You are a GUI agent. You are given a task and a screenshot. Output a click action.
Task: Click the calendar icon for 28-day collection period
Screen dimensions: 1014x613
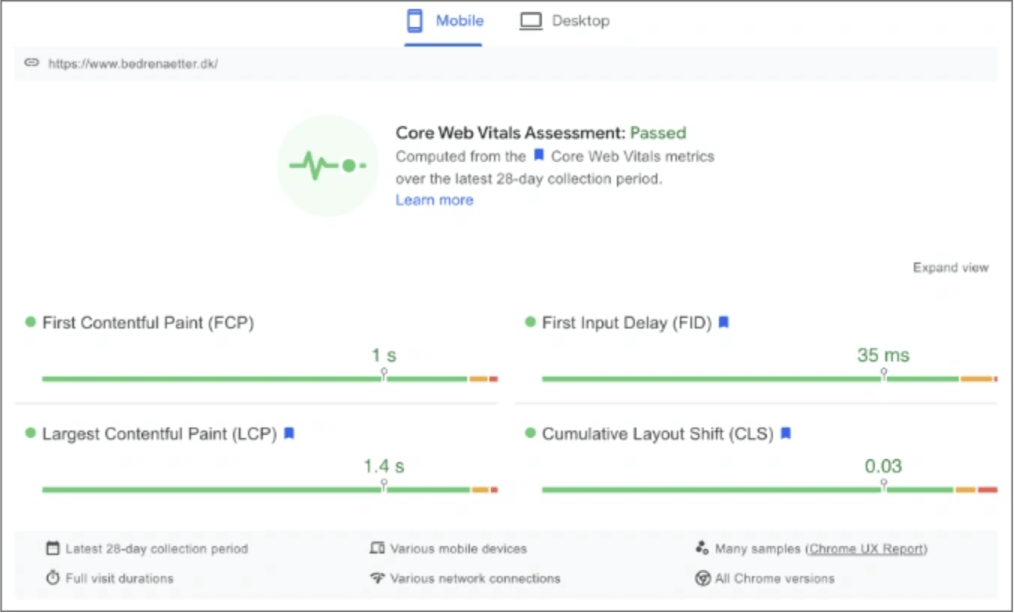click(x=53, y=549)
